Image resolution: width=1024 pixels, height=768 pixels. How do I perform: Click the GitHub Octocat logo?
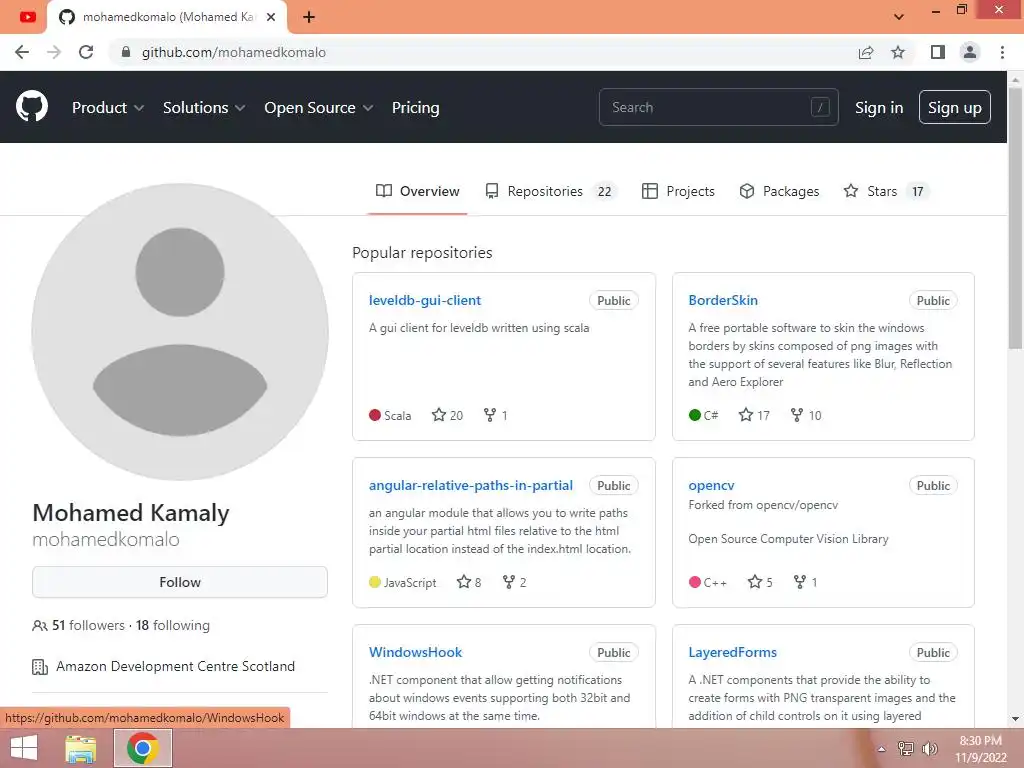[x=31, y=107]
